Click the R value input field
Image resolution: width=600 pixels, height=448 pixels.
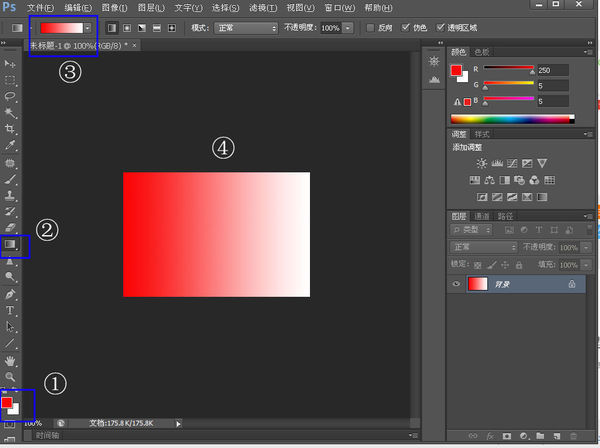pos(553,70)
